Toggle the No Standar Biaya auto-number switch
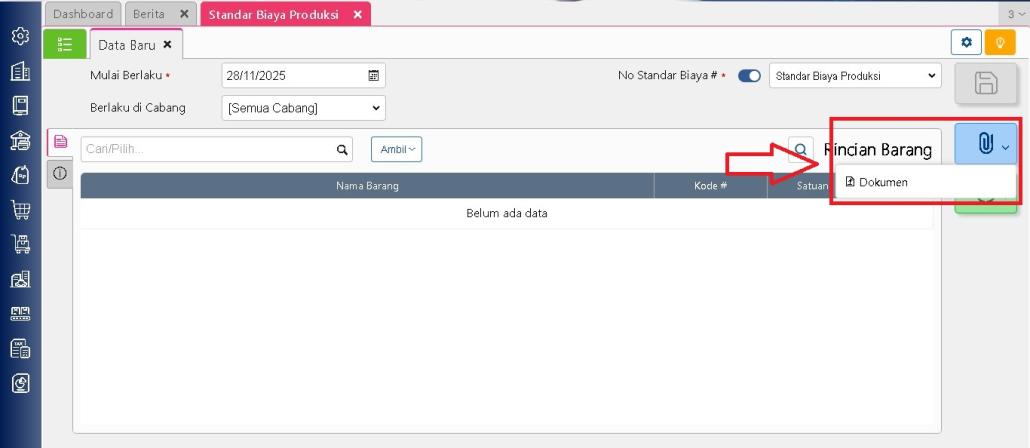The width and height of the screenshot is (1030, 448). tap(749, 76)
